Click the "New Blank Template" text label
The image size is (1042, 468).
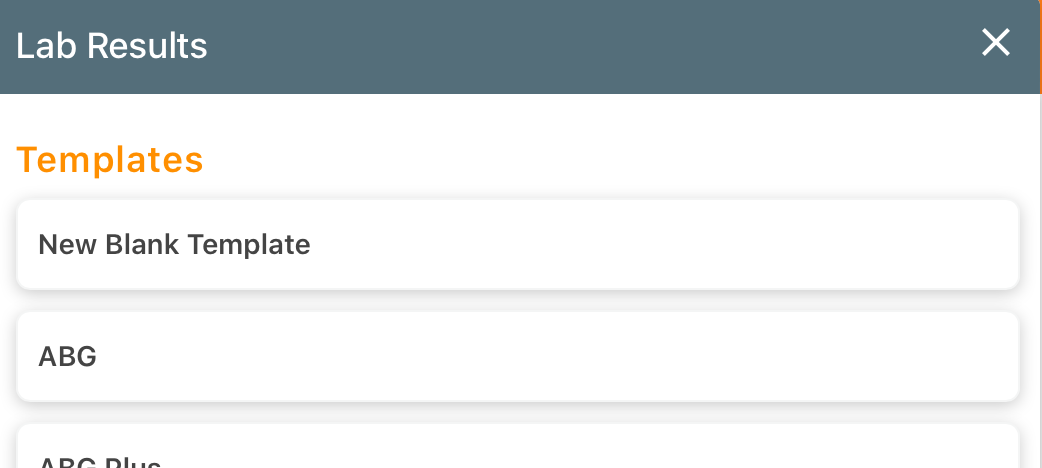174,245
